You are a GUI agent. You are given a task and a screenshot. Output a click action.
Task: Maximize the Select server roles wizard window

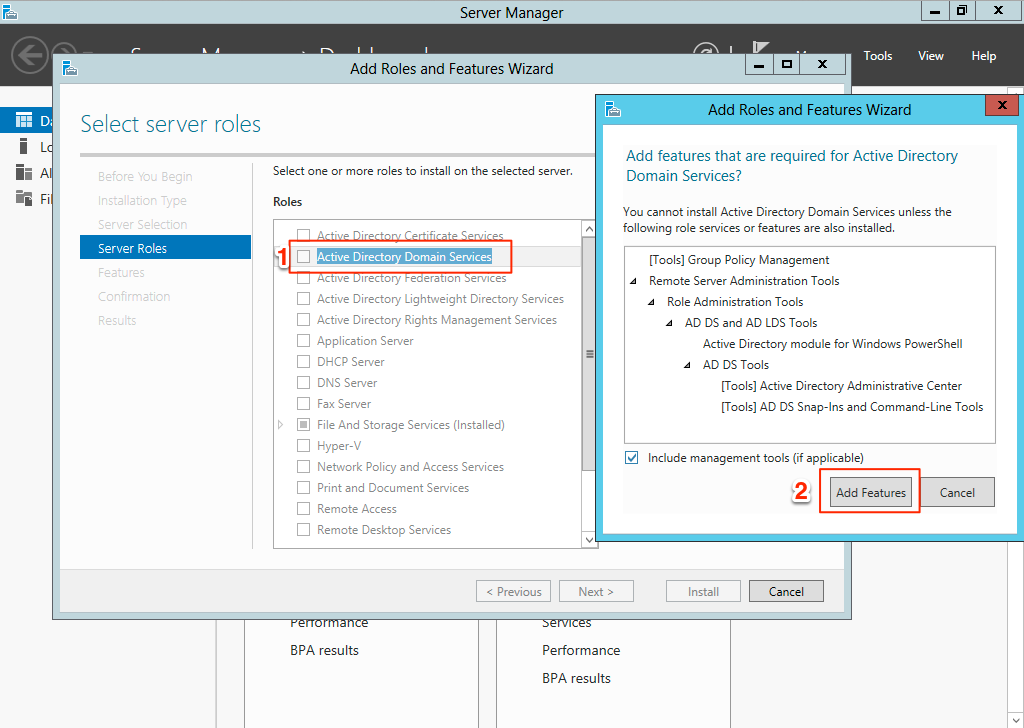point(787,64)
